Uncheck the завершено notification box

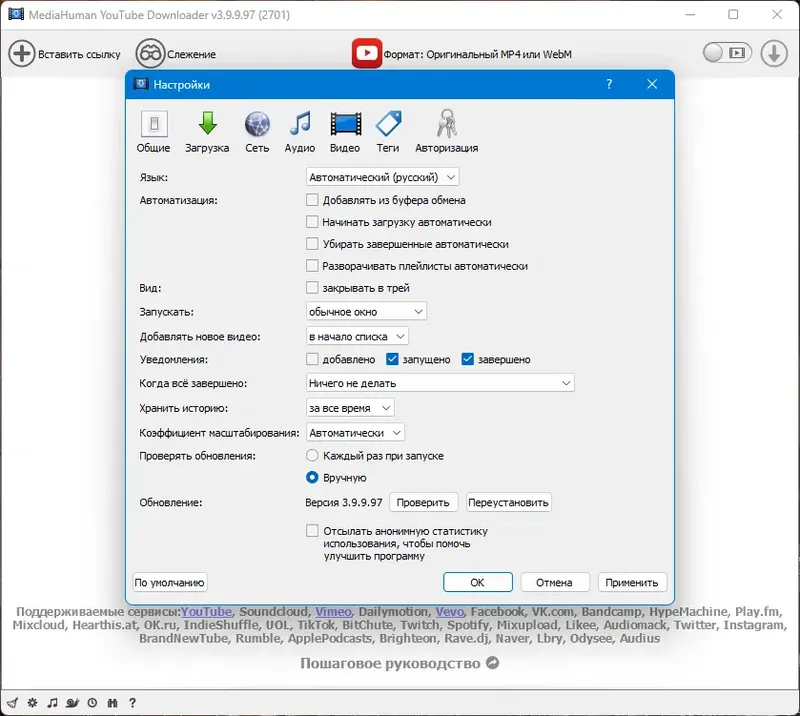point(467,359)
